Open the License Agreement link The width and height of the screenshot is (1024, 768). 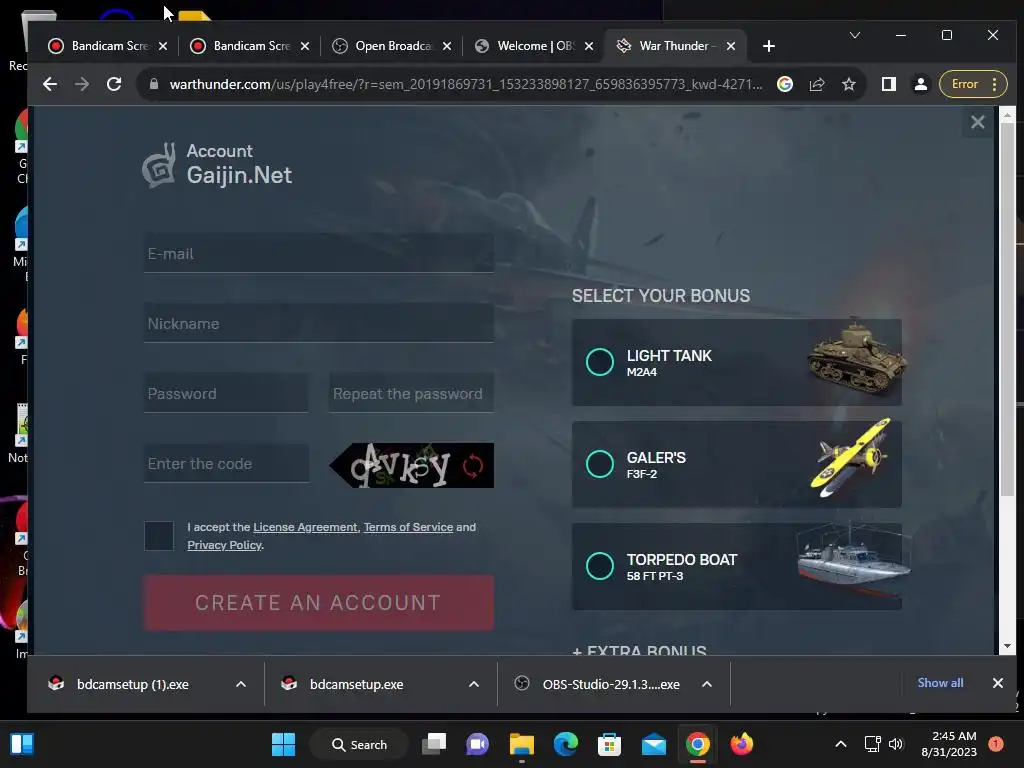tap(305, 527)
